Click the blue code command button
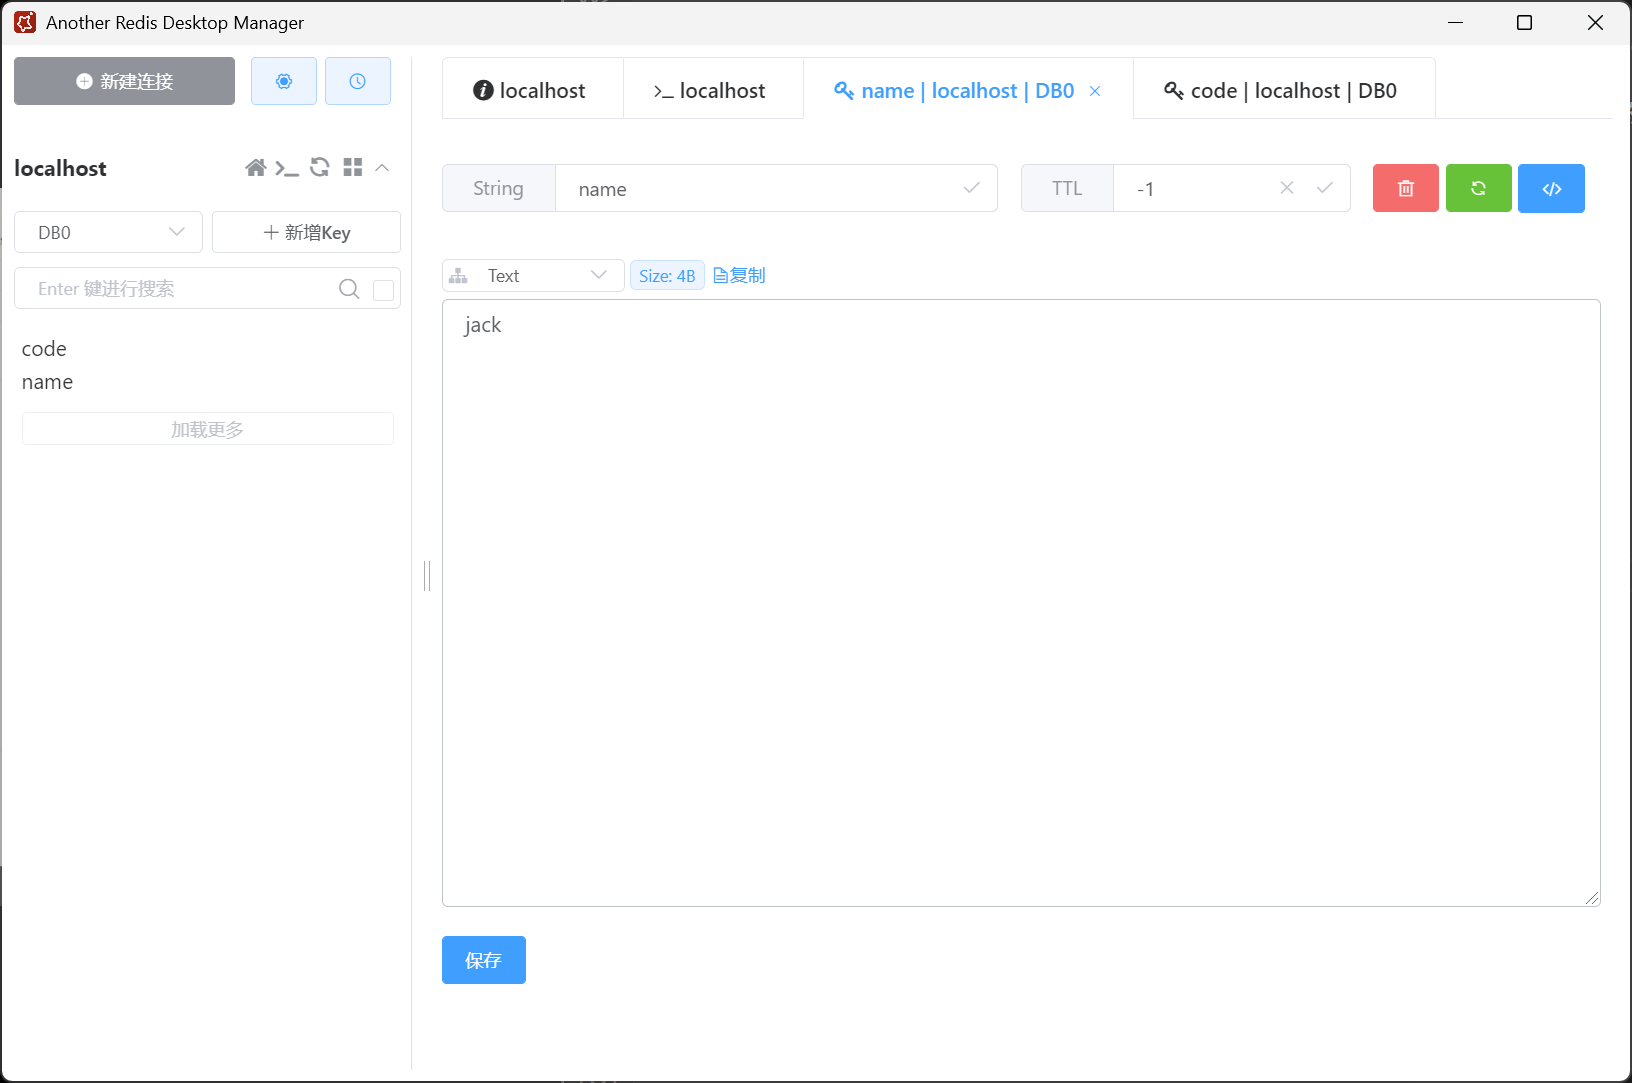Image resolution: width=1632 pixels, height=1083 pixels. (x=1551, y=188)
